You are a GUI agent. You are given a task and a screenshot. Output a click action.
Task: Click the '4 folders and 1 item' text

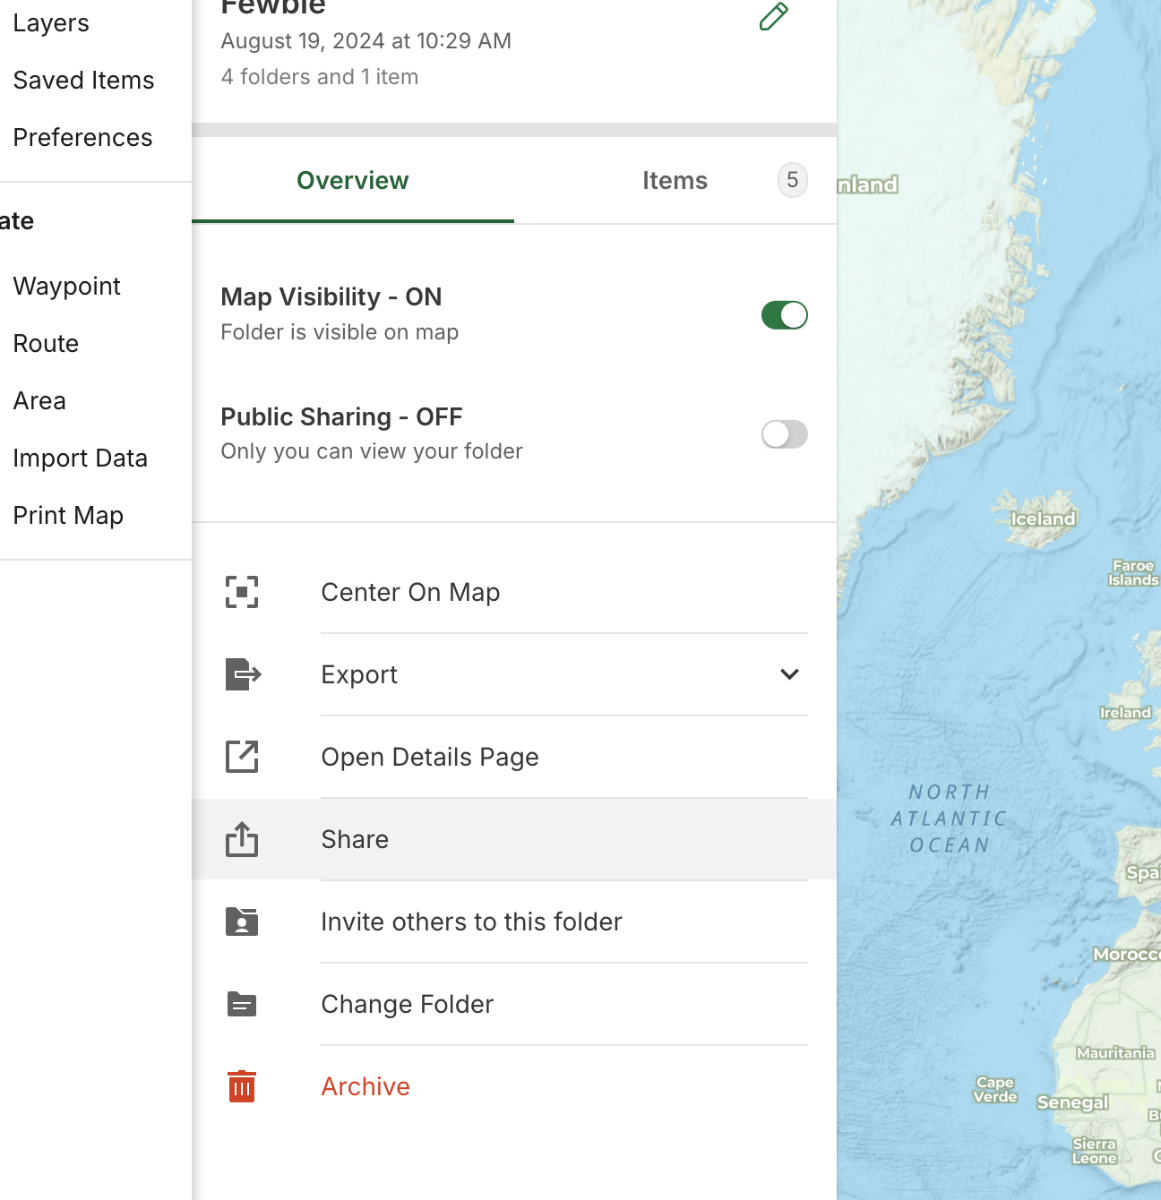tap(320, 77)
